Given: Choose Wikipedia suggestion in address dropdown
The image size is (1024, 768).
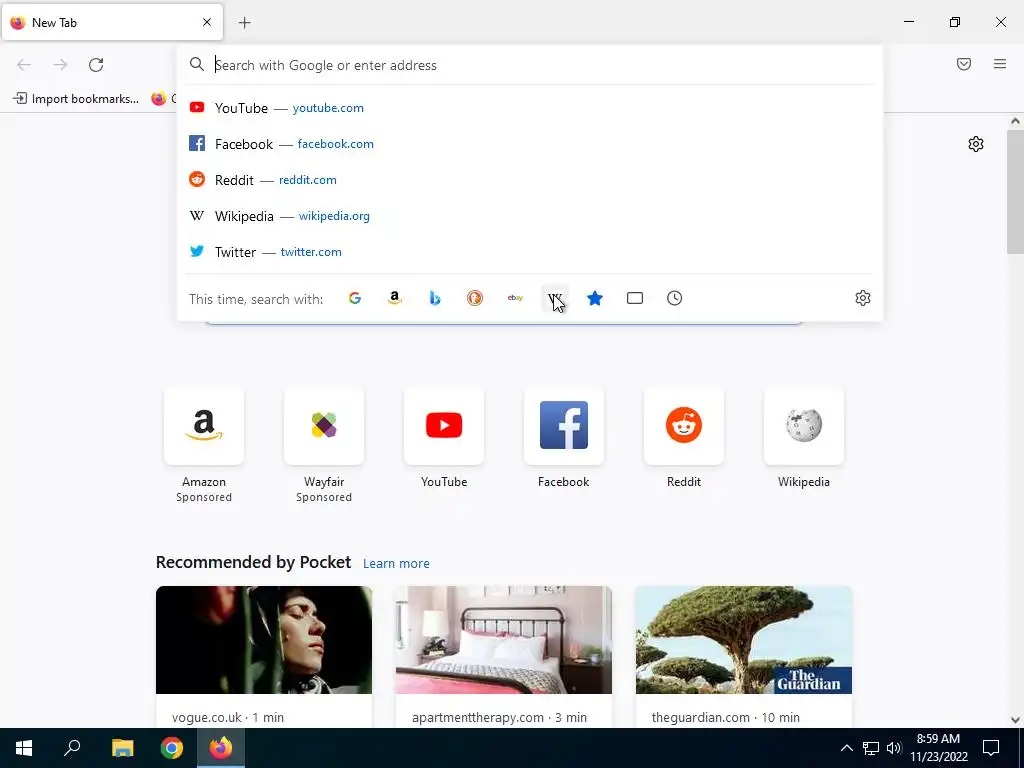Looking at the screenshot, I should [x=530, y=216].
